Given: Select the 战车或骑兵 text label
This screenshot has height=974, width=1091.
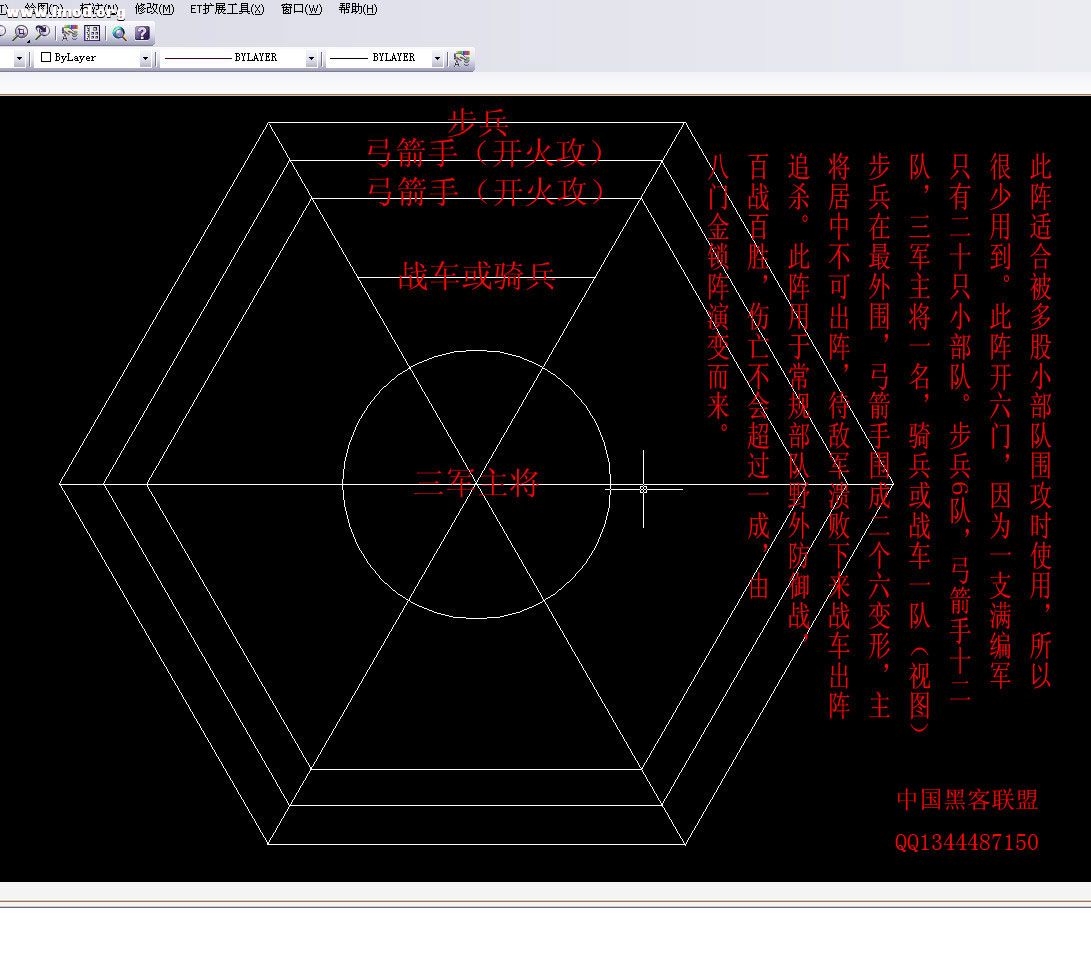Looking at the screenshot, I should (x=476, y=276).
